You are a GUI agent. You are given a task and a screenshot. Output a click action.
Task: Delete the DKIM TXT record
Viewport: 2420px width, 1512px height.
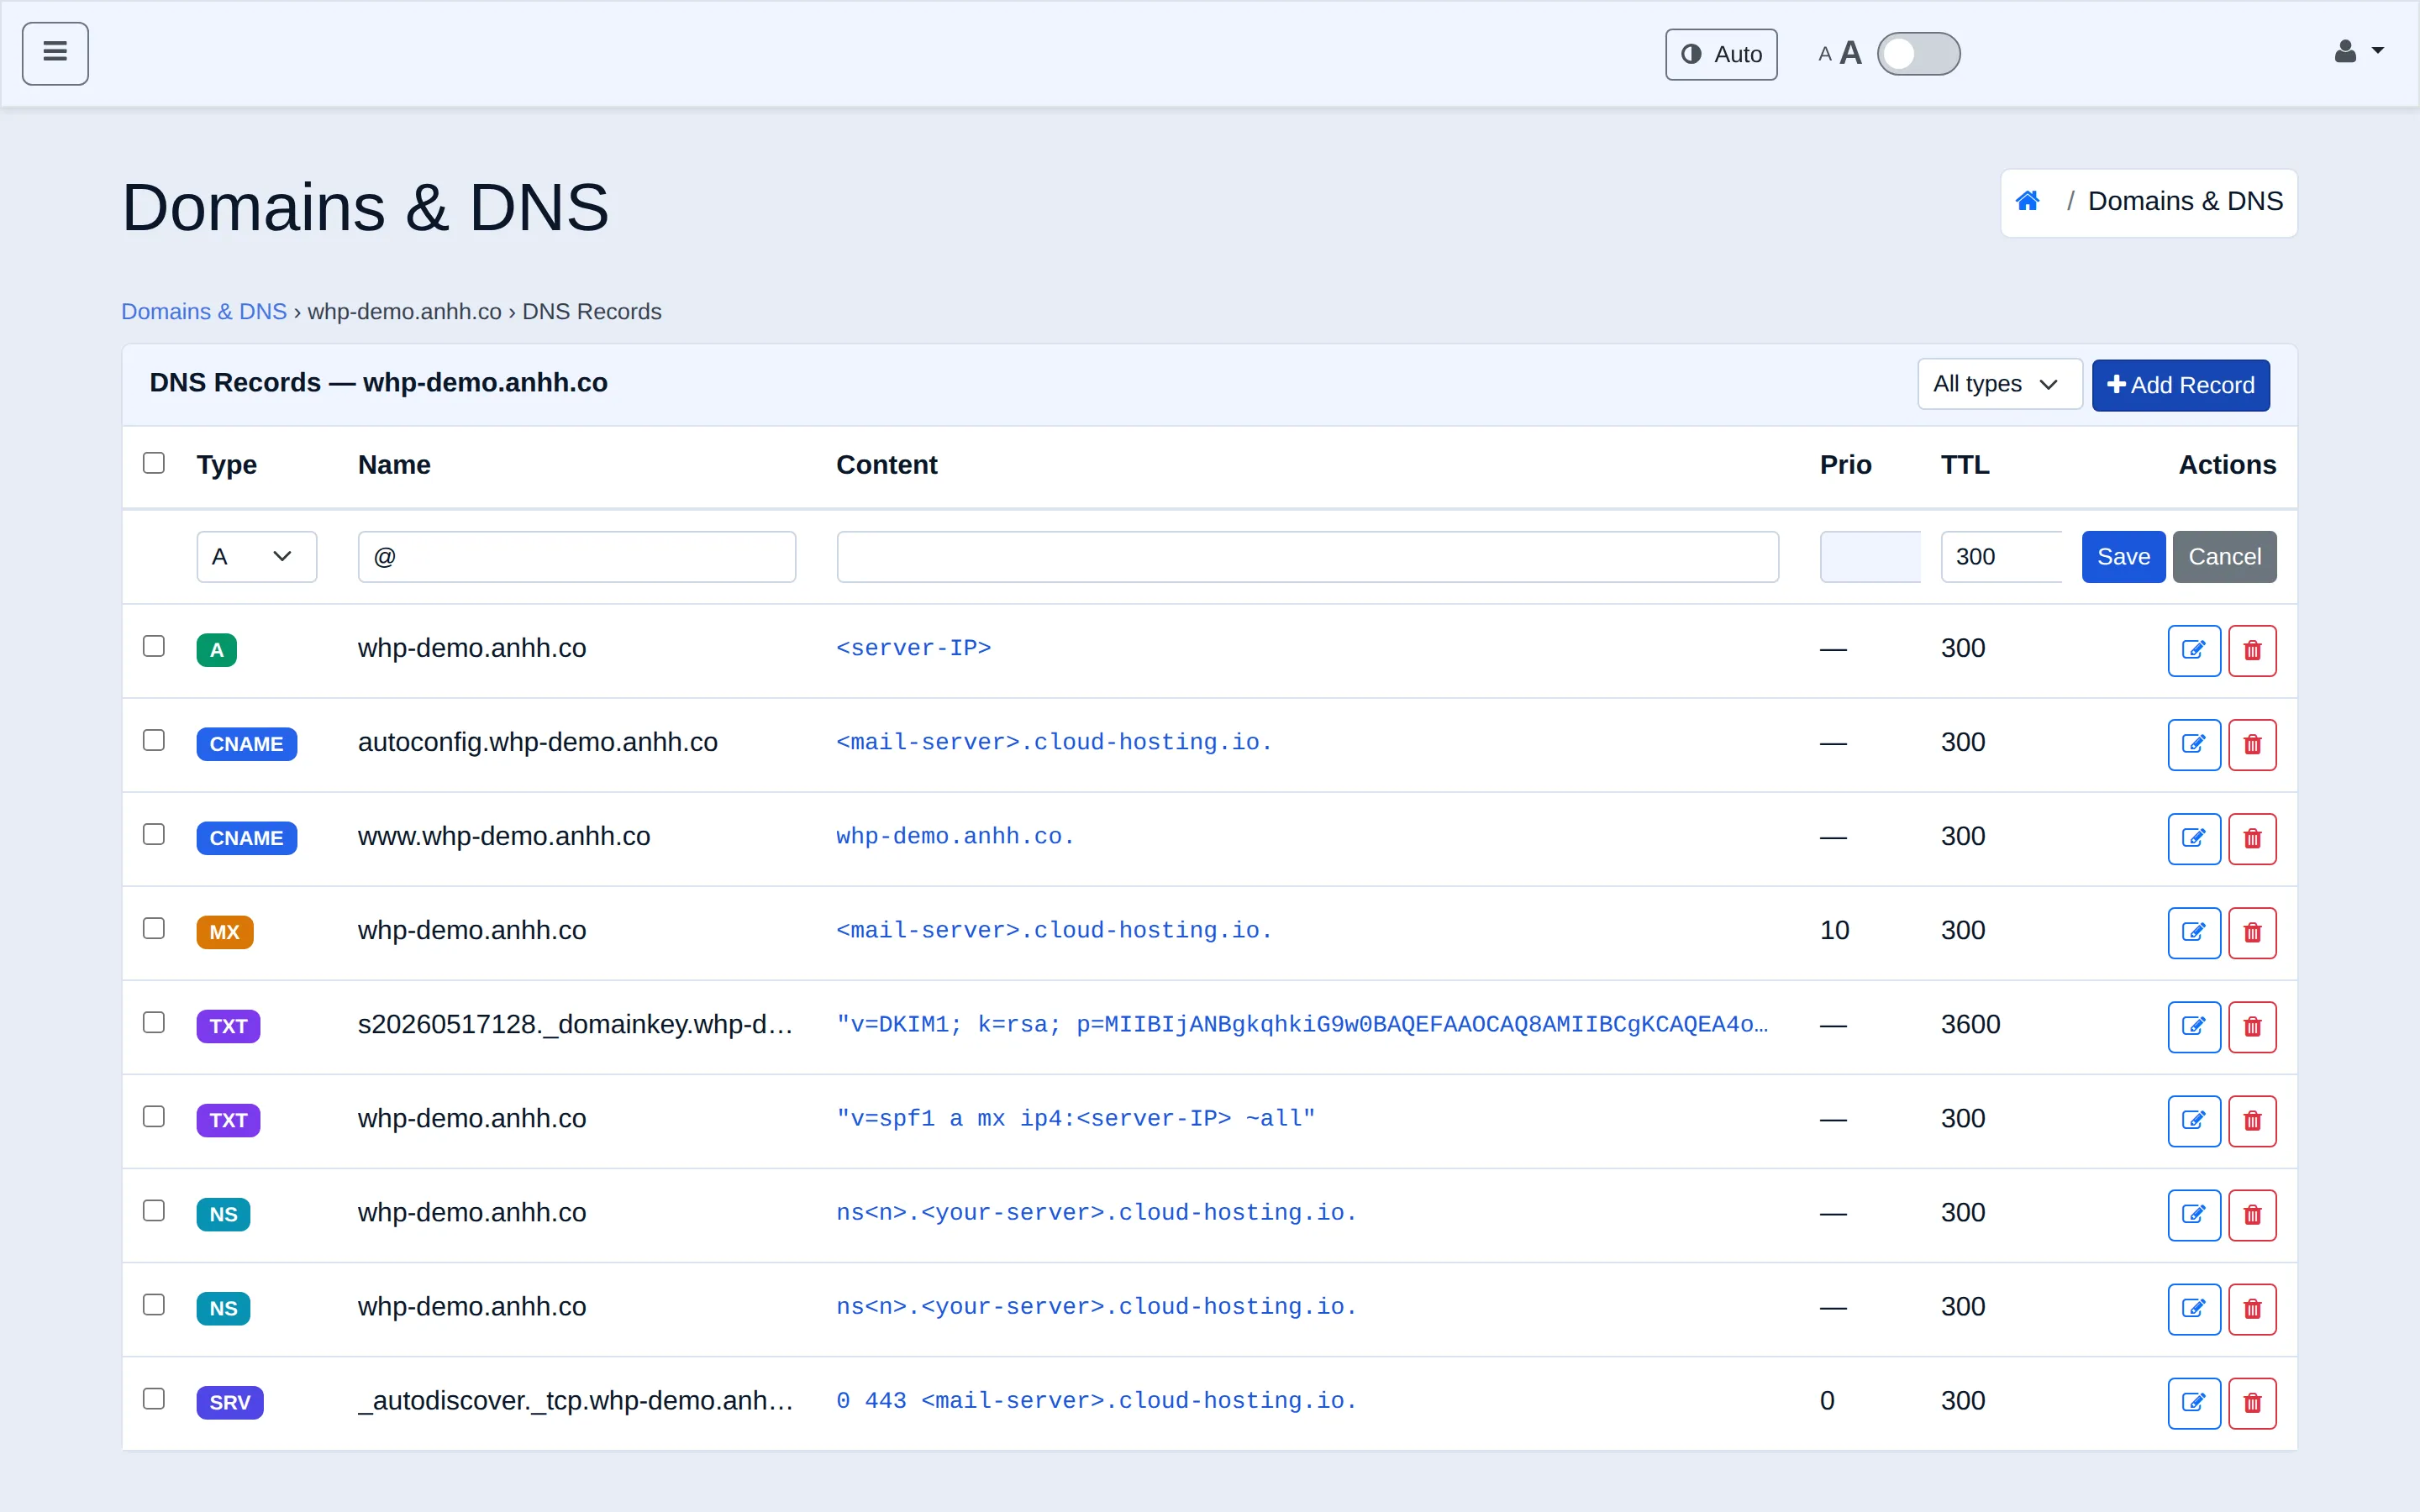(2252, 1026)
